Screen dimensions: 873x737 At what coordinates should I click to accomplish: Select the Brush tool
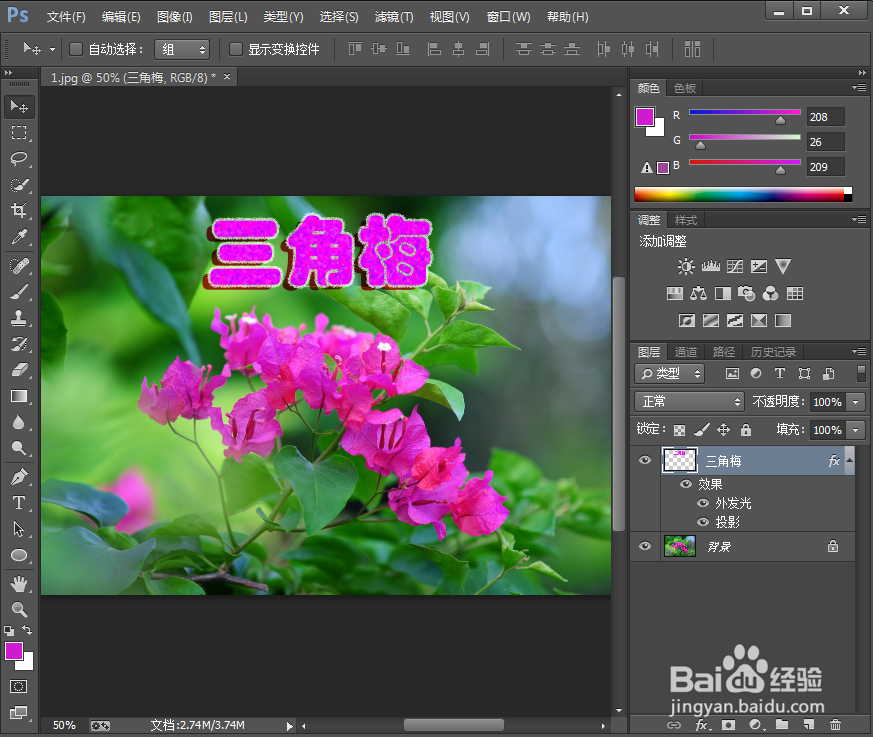click(19, 292)
